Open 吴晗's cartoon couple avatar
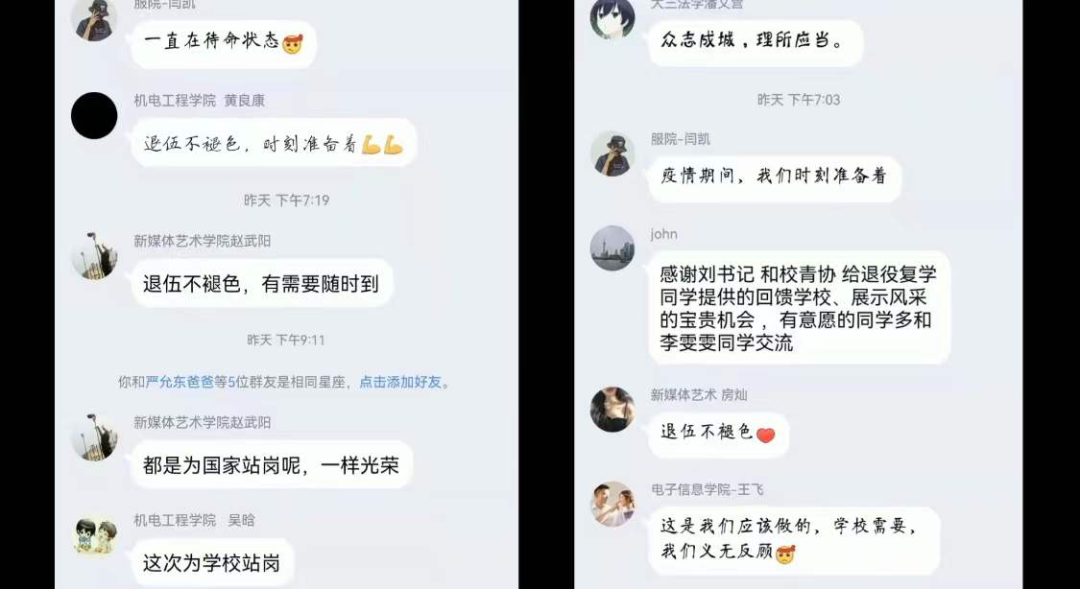Viewport: 1080px width, 589px height. pyautogui.click(x=94, y=535)
